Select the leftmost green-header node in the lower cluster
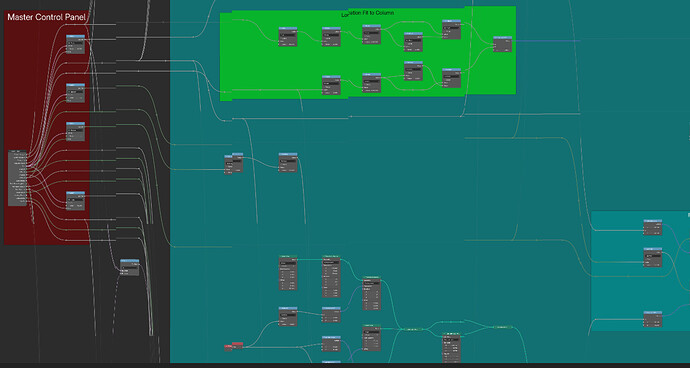 click(x=288, y=272)
